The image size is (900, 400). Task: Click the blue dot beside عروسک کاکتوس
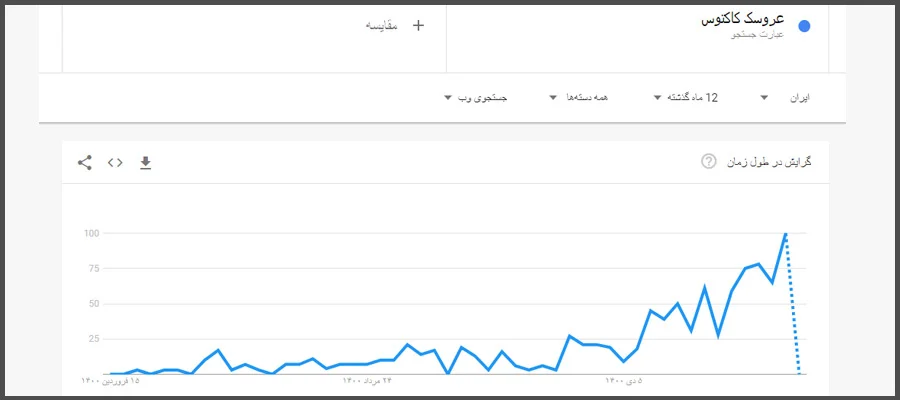(804, 27)
